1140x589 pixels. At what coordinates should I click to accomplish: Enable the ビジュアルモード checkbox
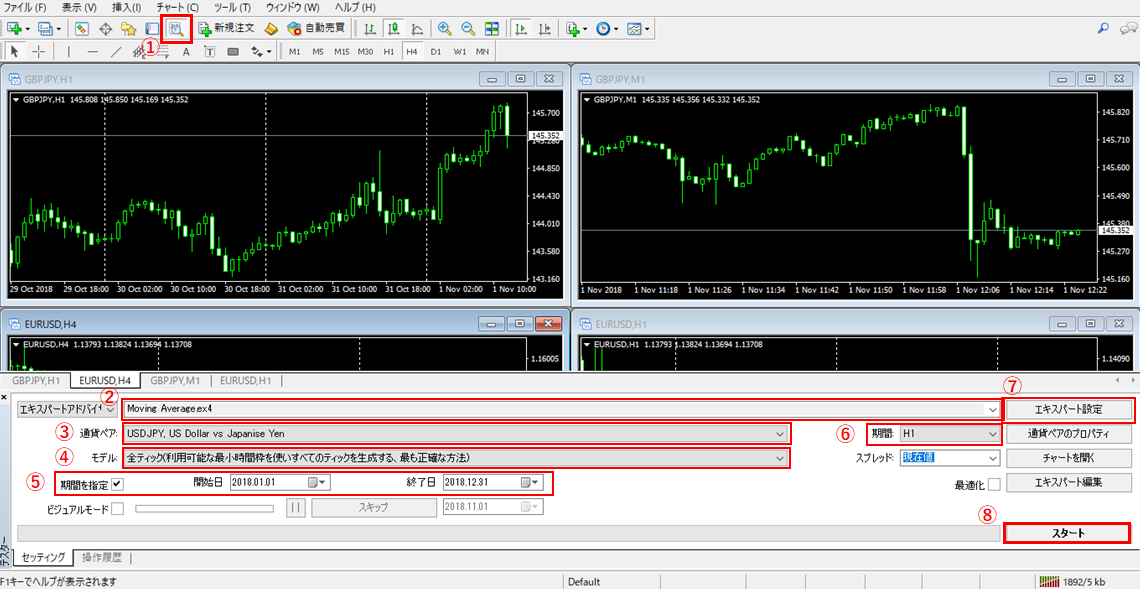point(117,508)
